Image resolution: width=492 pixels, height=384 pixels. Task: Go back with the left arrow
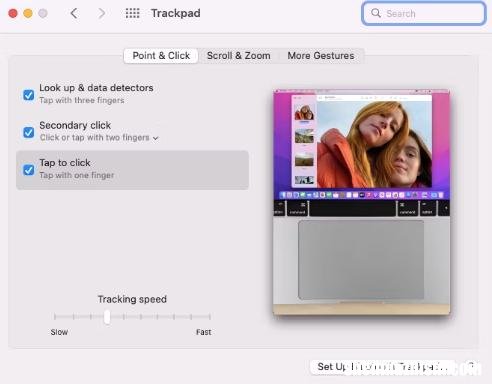pos(74,13)
